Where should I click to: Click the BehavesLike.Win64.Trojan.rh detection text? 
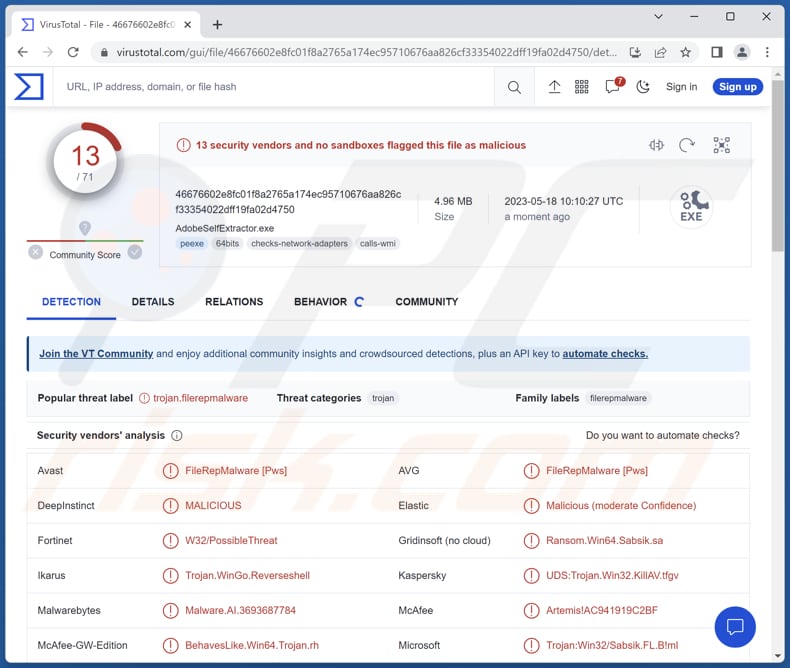[x=252, y=645]
